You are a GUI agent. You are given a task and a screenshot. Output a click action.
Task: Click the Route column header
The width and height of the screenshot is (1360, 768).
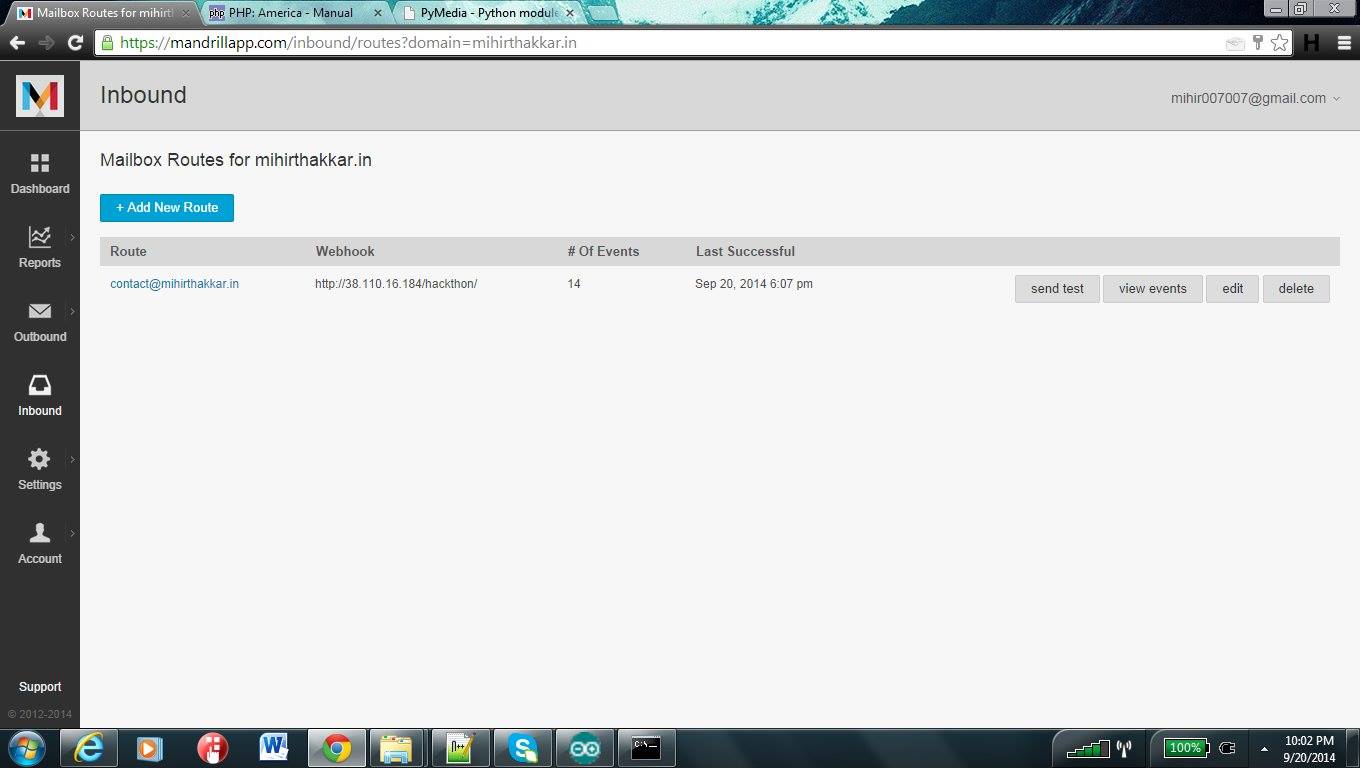[128, 251]
